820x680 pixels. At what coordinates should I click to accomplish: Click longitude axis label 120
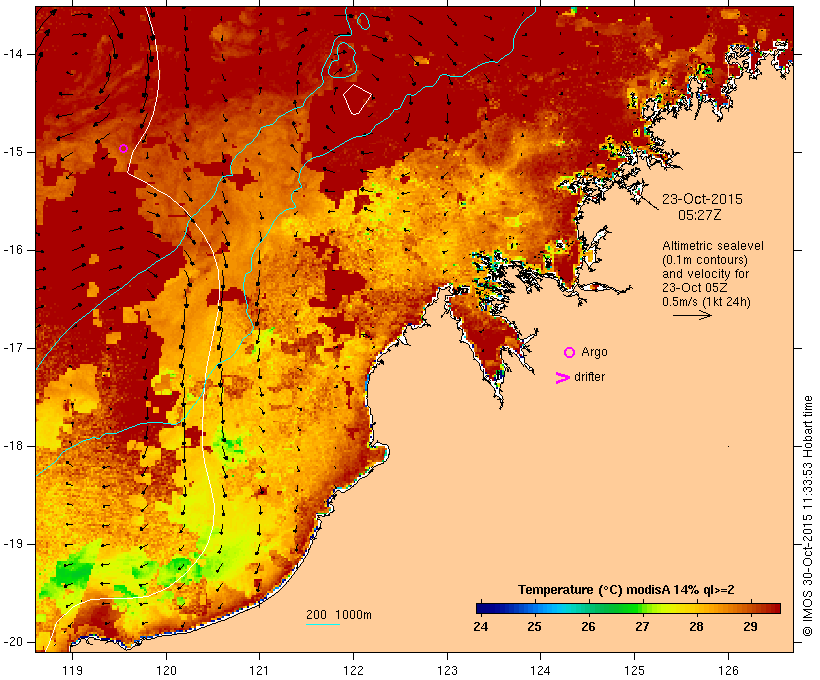(166, 670)
